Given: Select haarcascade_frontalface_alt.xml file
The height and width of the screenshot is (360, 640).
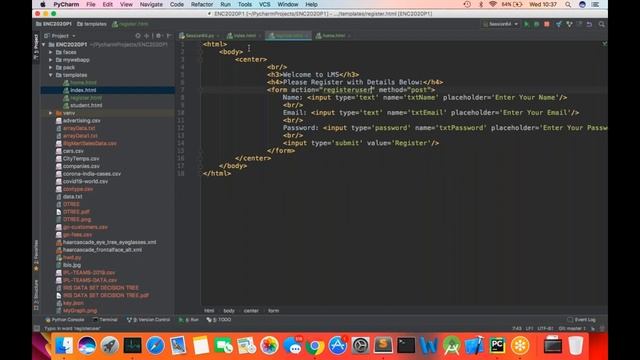Looking at the screenshot, I should click(x=102, y=250).
